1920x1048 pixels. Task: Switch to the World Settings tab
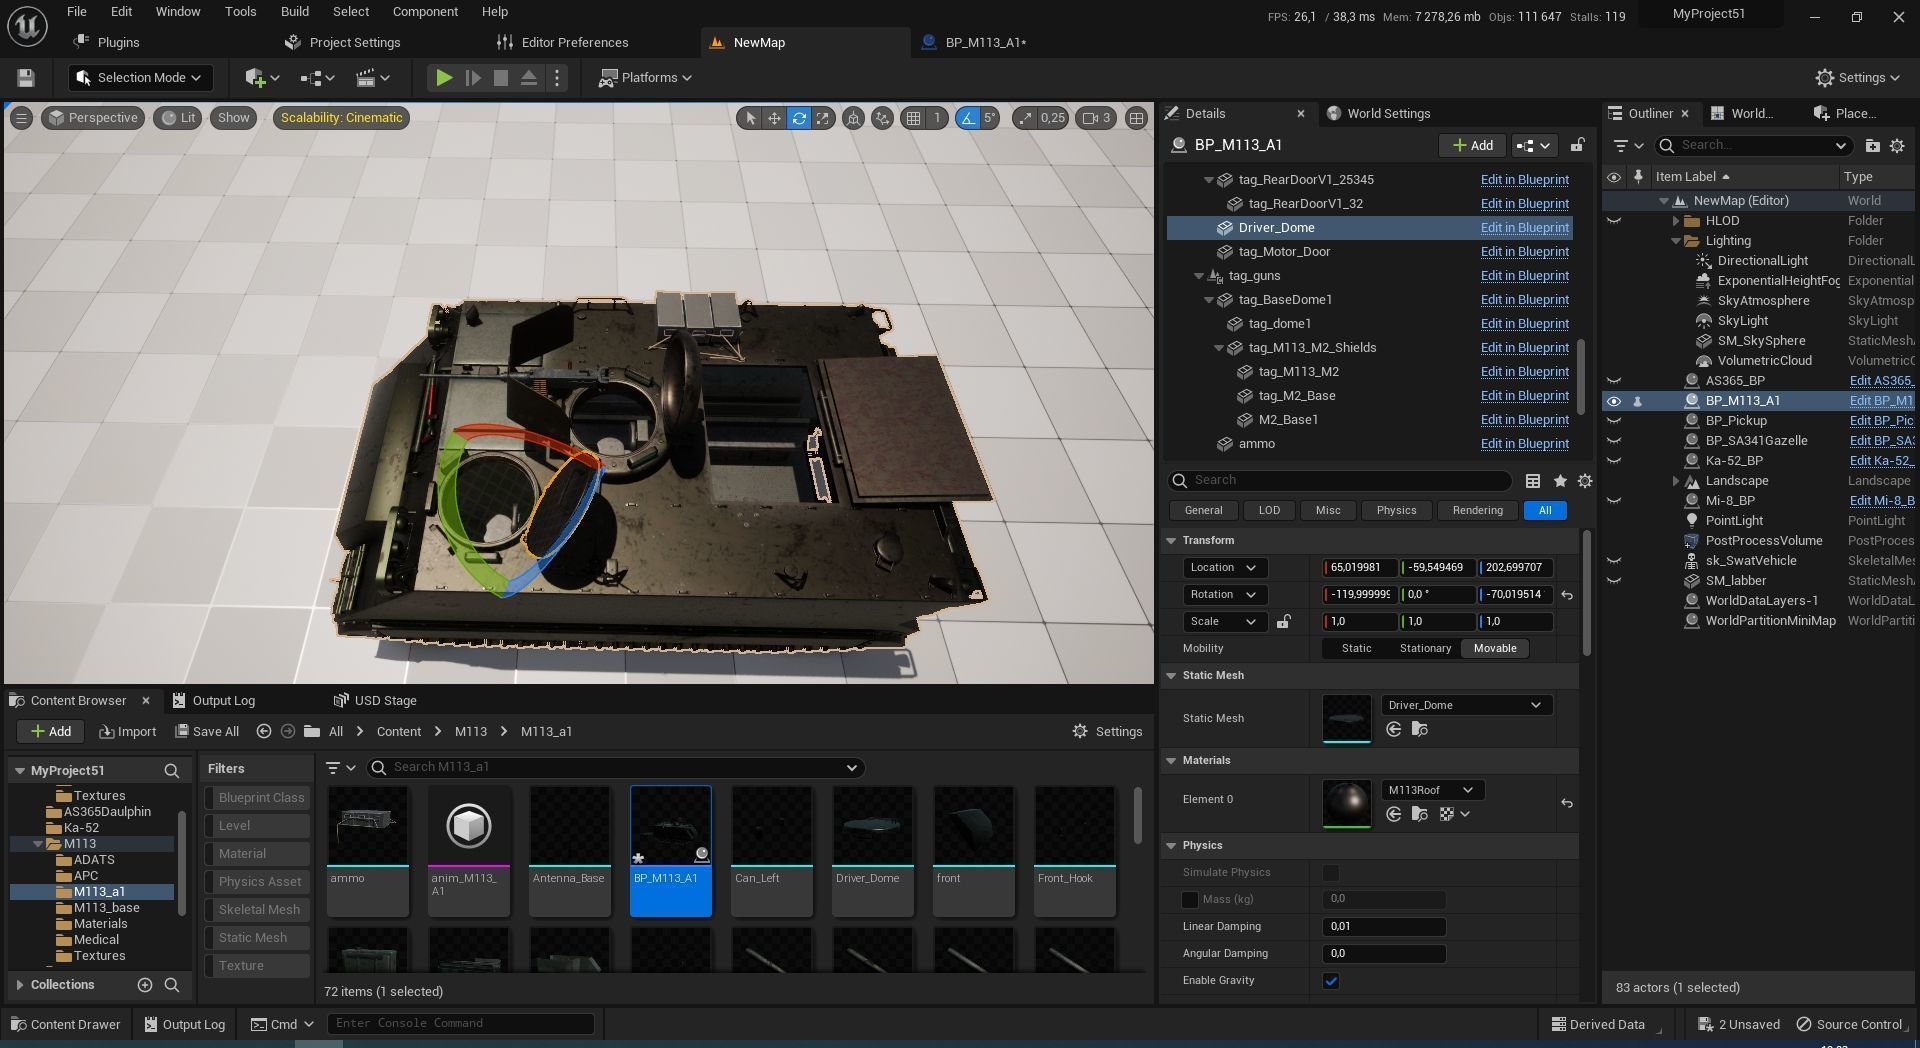1387,114
